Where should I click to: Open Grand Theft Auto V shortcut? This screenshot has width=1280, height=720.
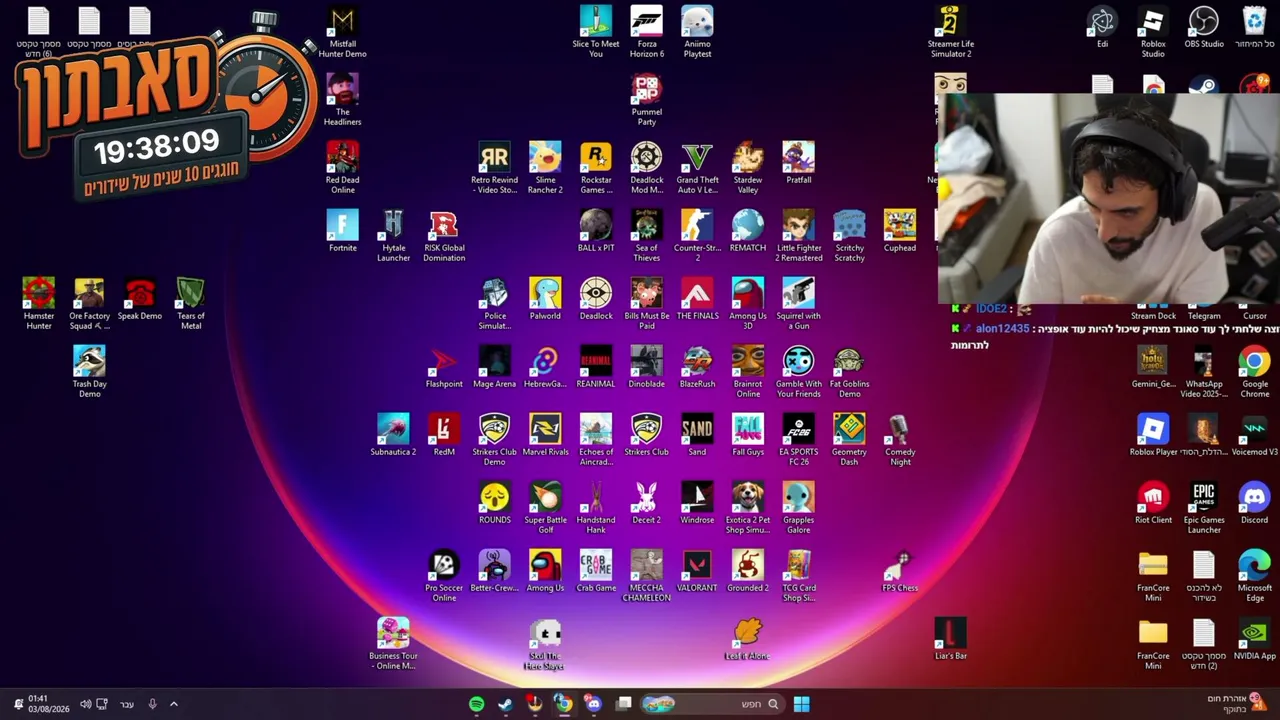pos(697,168)
